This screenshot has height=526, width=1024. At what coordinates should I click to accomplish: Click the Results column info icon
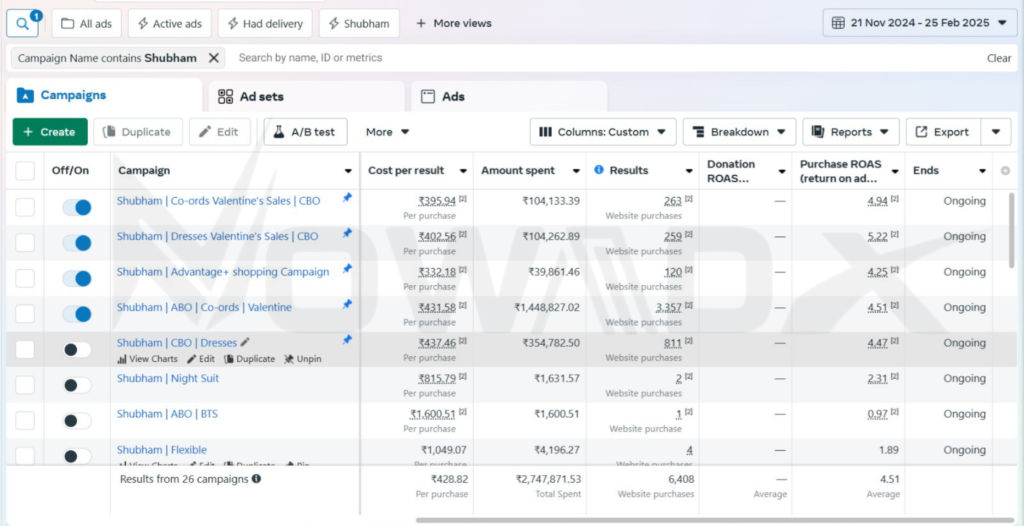click(599, 170)
